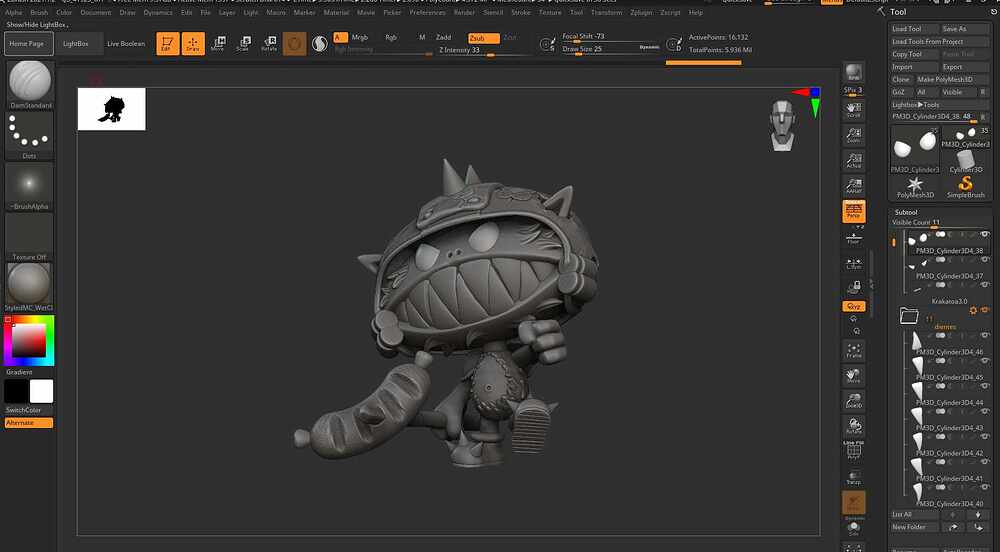This screenshot has height=552, width=1000.
Task: Click the Transp transparency icon
Action: [x=853, y=477]
